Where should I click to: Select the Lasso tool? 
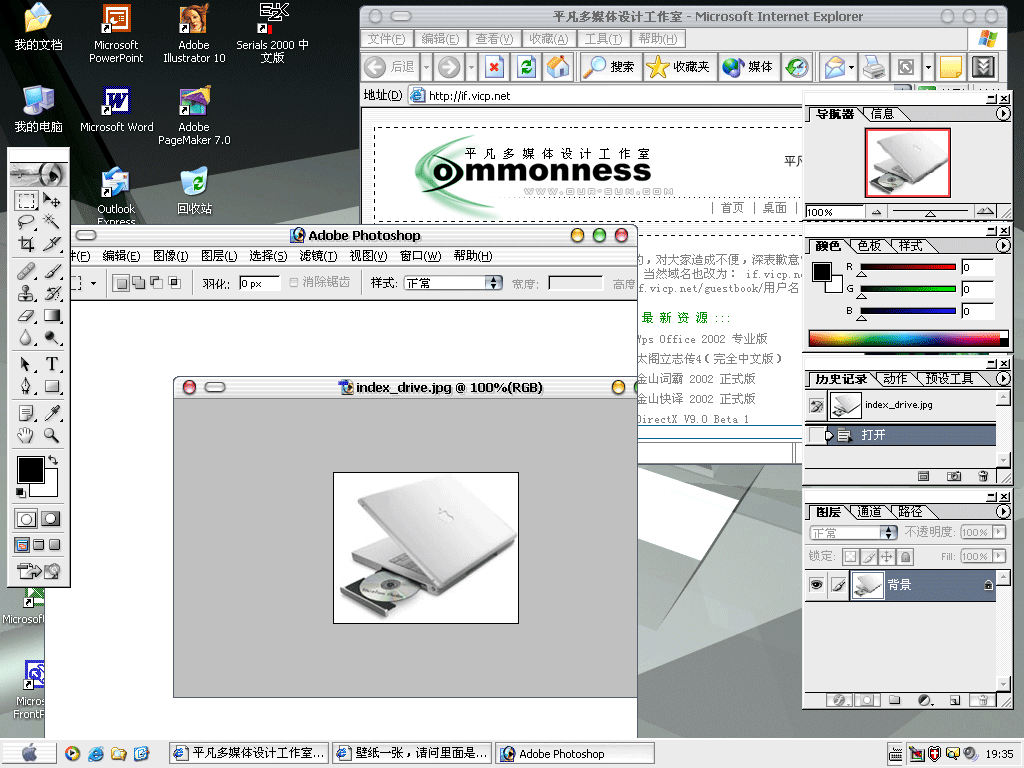[26, 222]
